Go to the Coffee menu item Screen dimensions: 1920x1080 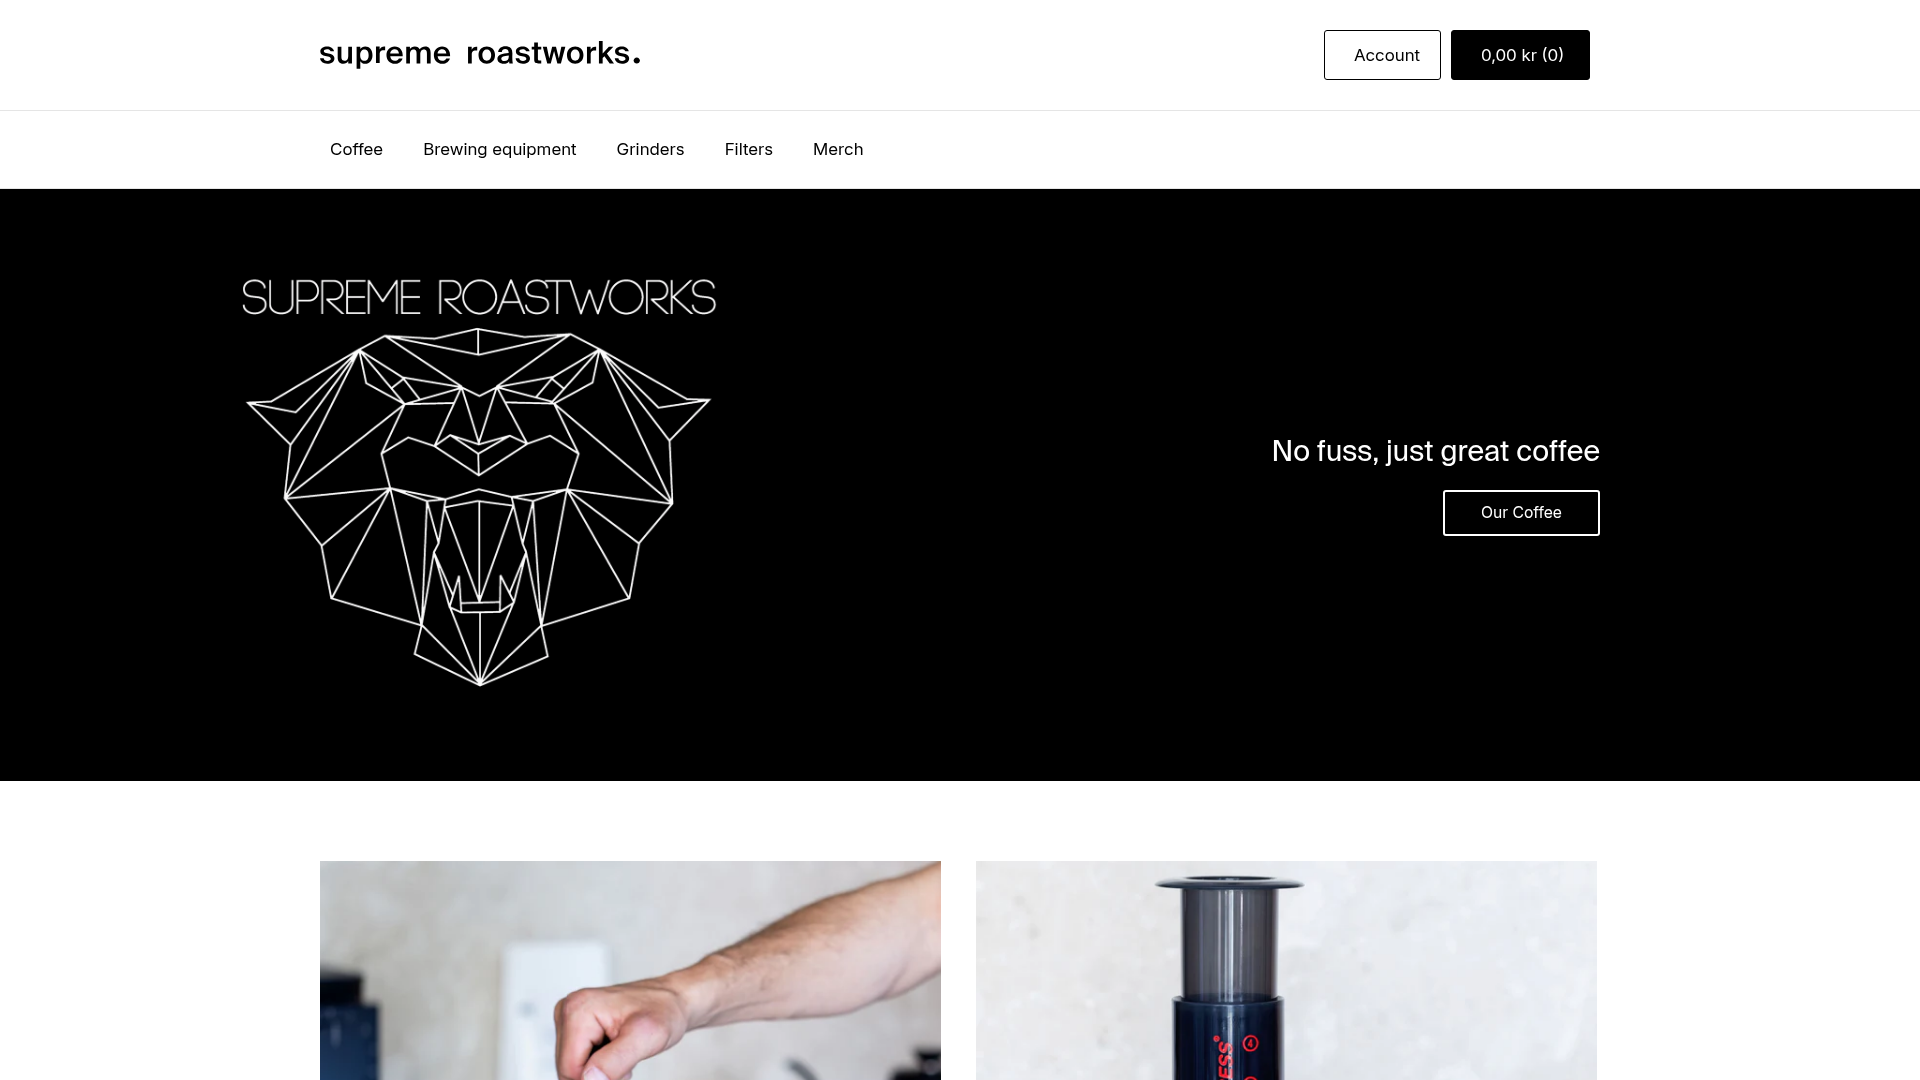click(x=356, y=149)
